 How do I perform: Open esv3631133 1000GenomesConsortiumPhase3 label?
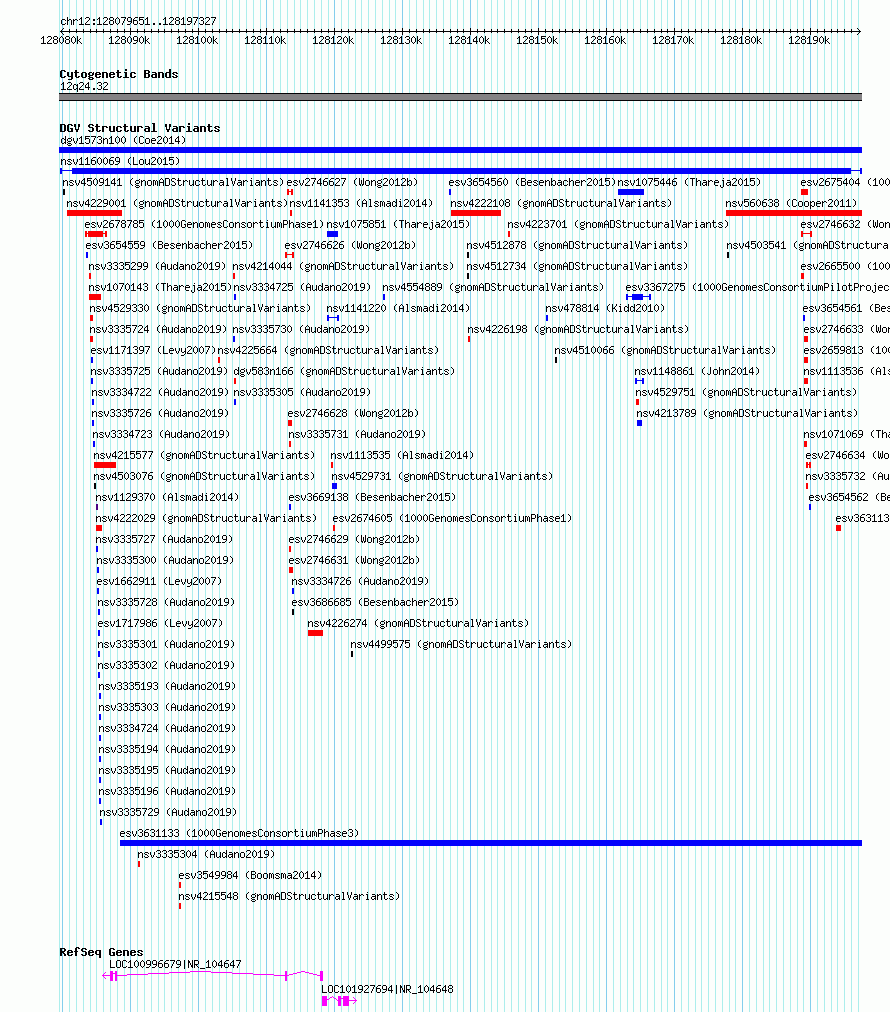239,833
